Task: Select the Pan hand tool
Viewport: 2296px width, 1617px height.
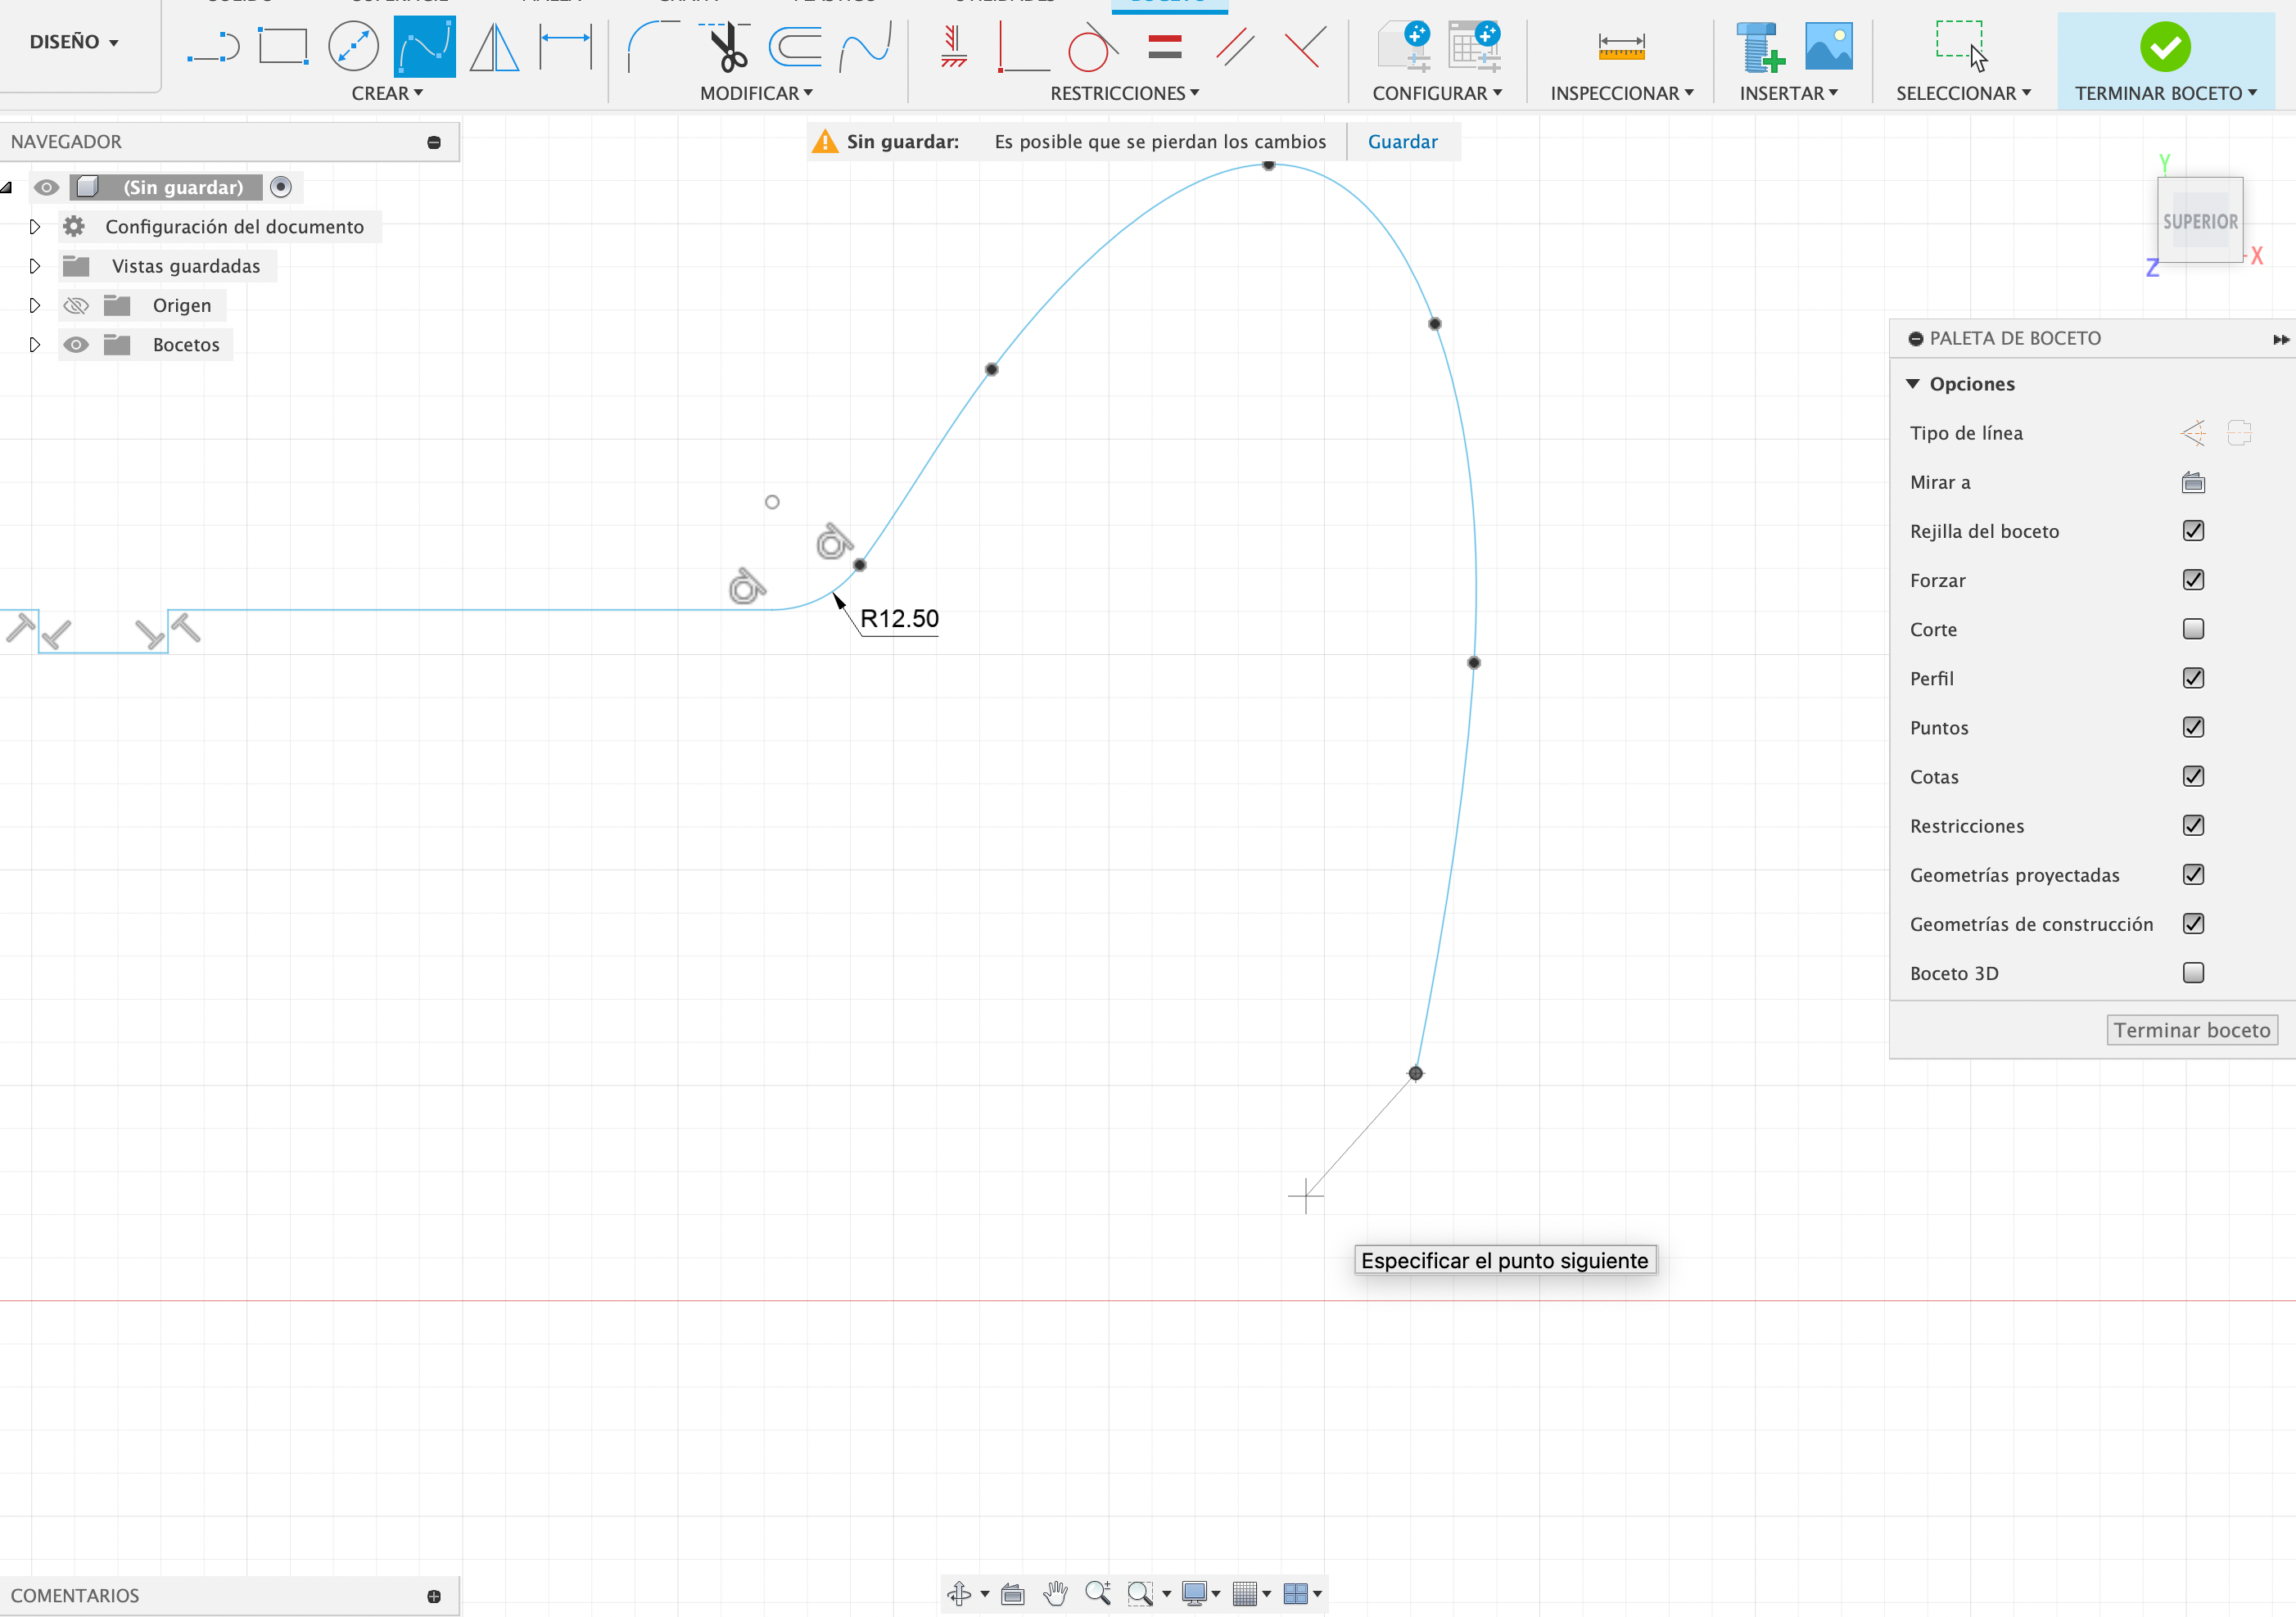Action: (x=1055, y=1593)
